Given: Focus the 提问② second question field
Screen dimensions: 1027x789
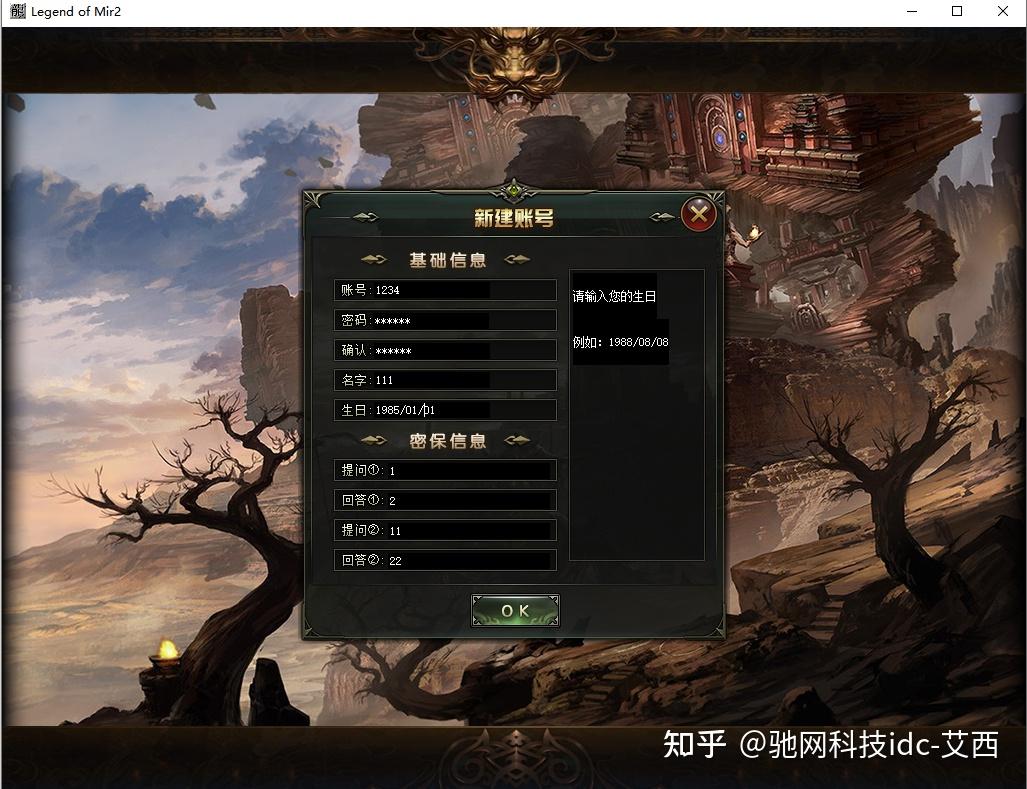Looking at the screenshot, I should click(445, 530).
